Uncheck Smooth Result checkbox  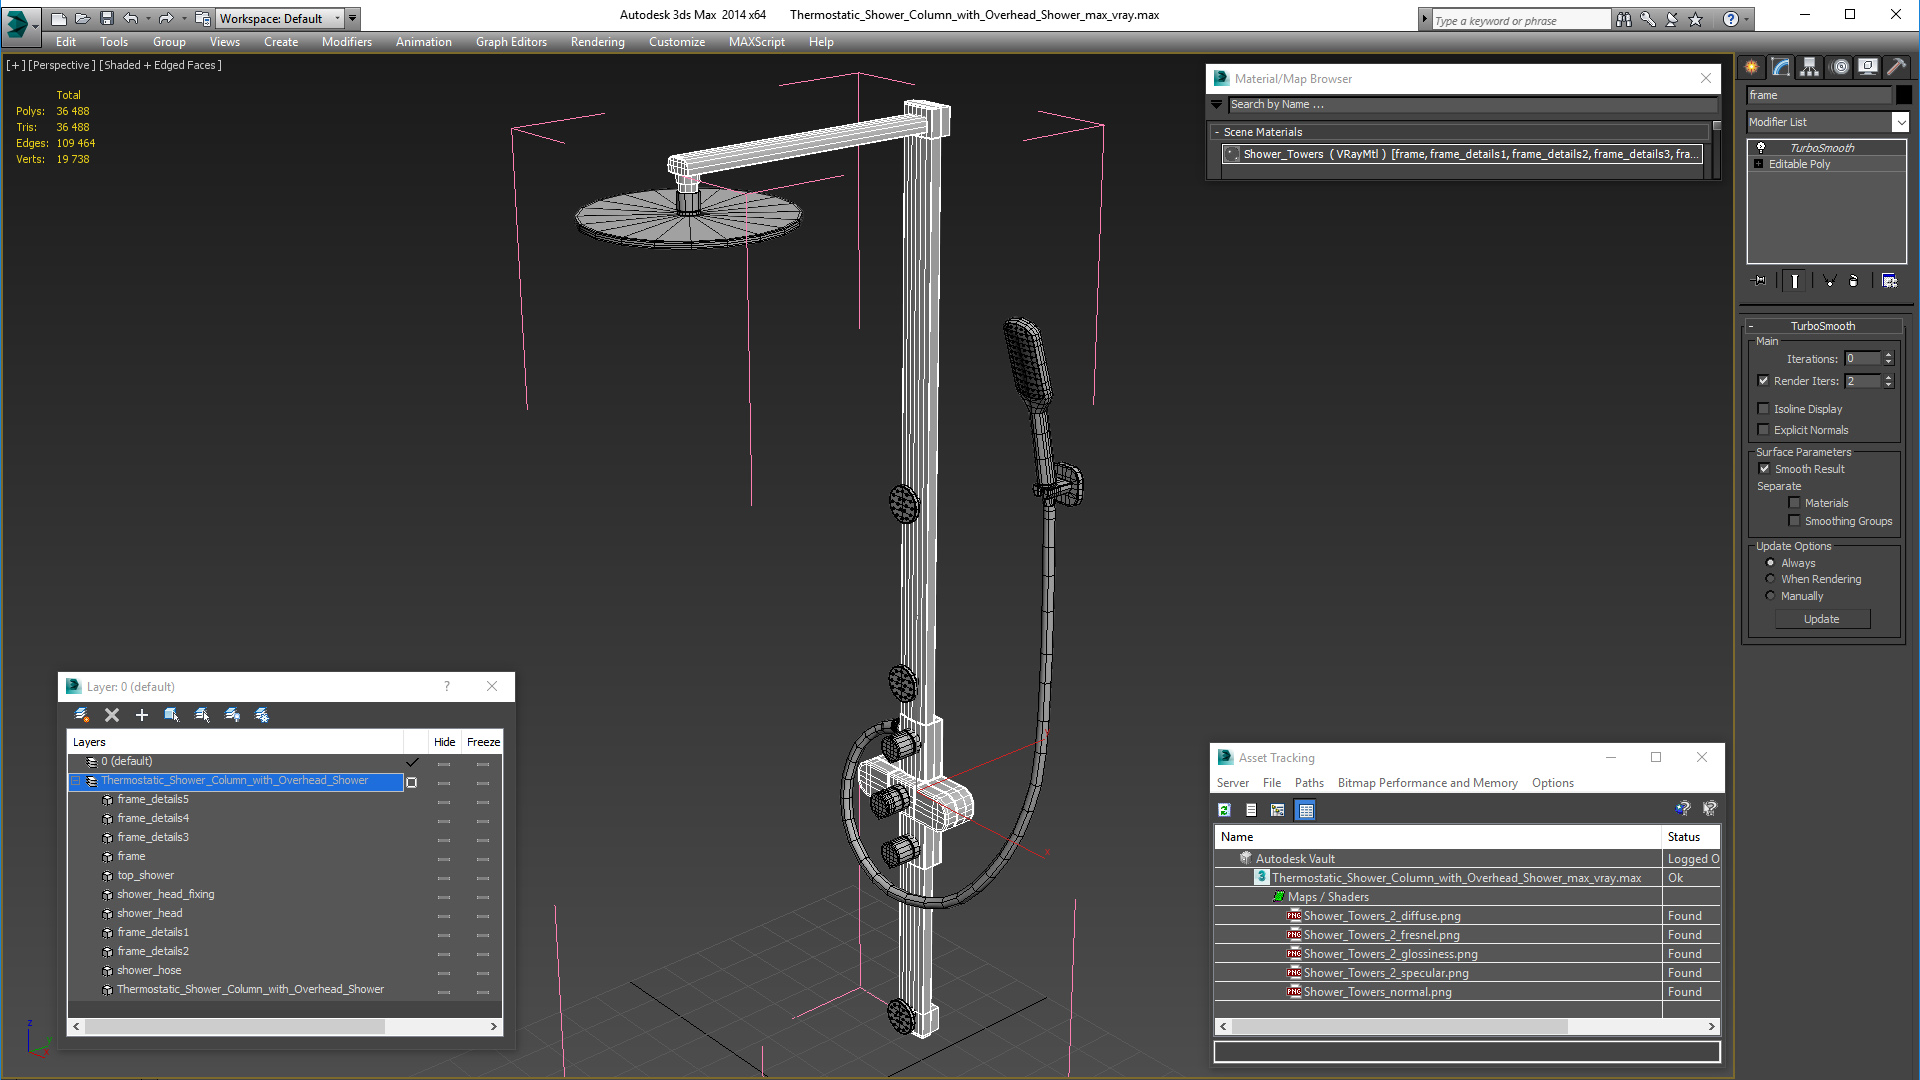click(x=1764, y=469)
